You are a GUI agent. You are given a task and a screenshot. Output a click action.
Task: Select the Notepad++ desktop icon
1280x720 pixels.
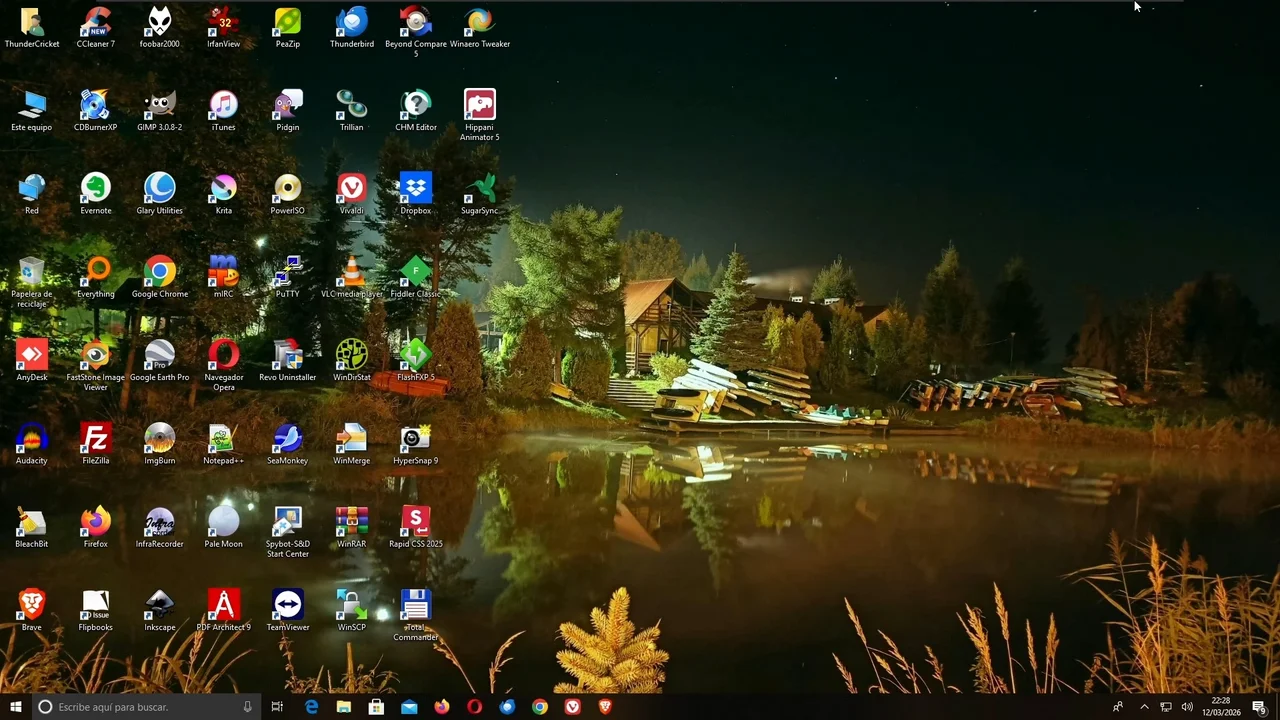pyautogui.click(x=223, y=439)
